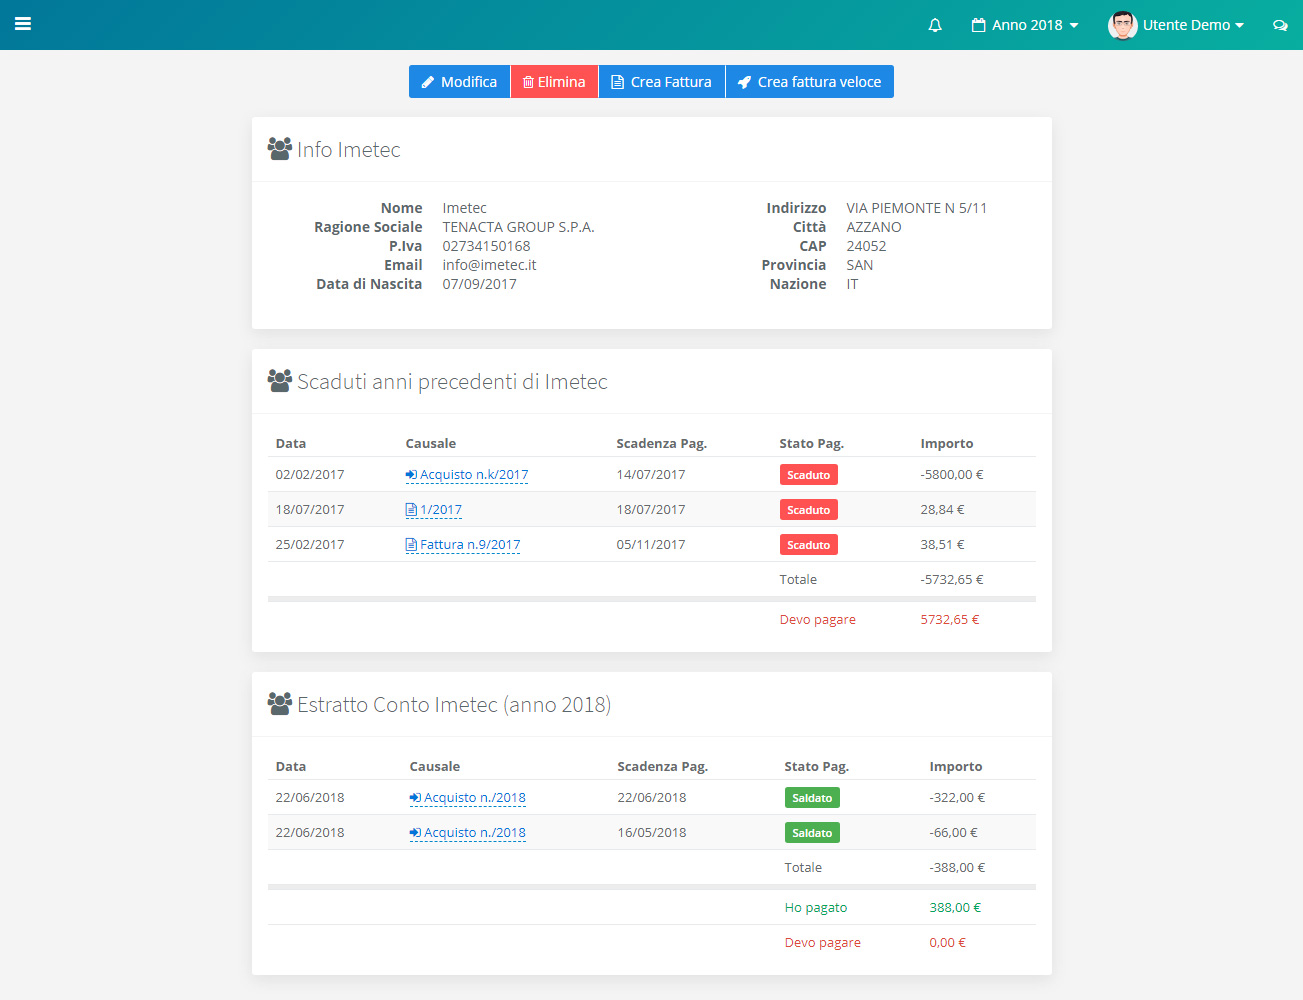Click the total -388,00 €
Screen dimensions: 1303x1000
[x=957, y=868]
